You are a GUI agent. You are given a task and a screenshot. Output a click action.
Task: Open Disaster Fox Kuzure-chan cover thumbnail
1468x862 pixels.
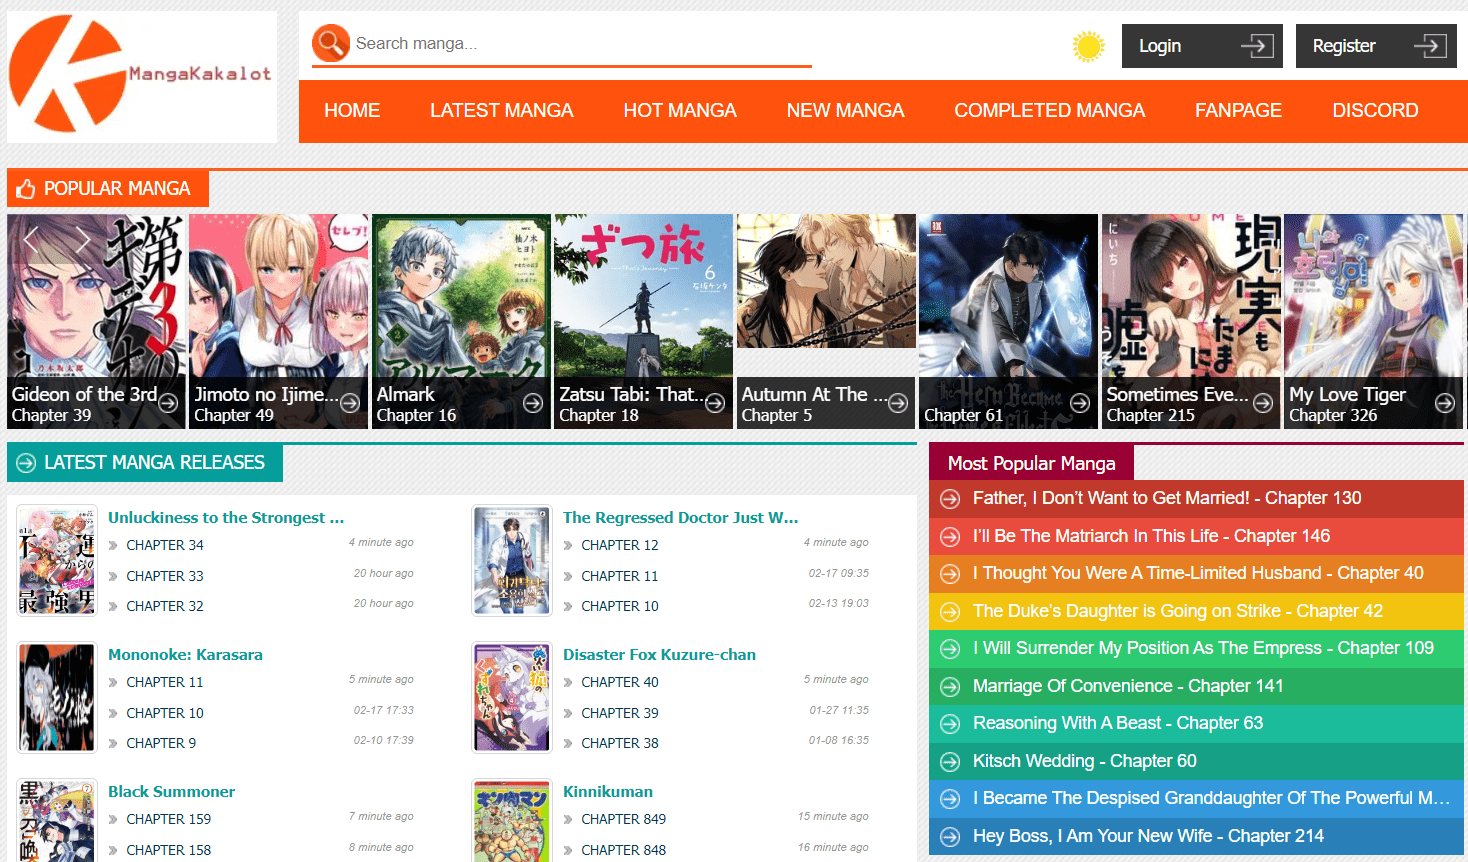click(x=512, y=697)
